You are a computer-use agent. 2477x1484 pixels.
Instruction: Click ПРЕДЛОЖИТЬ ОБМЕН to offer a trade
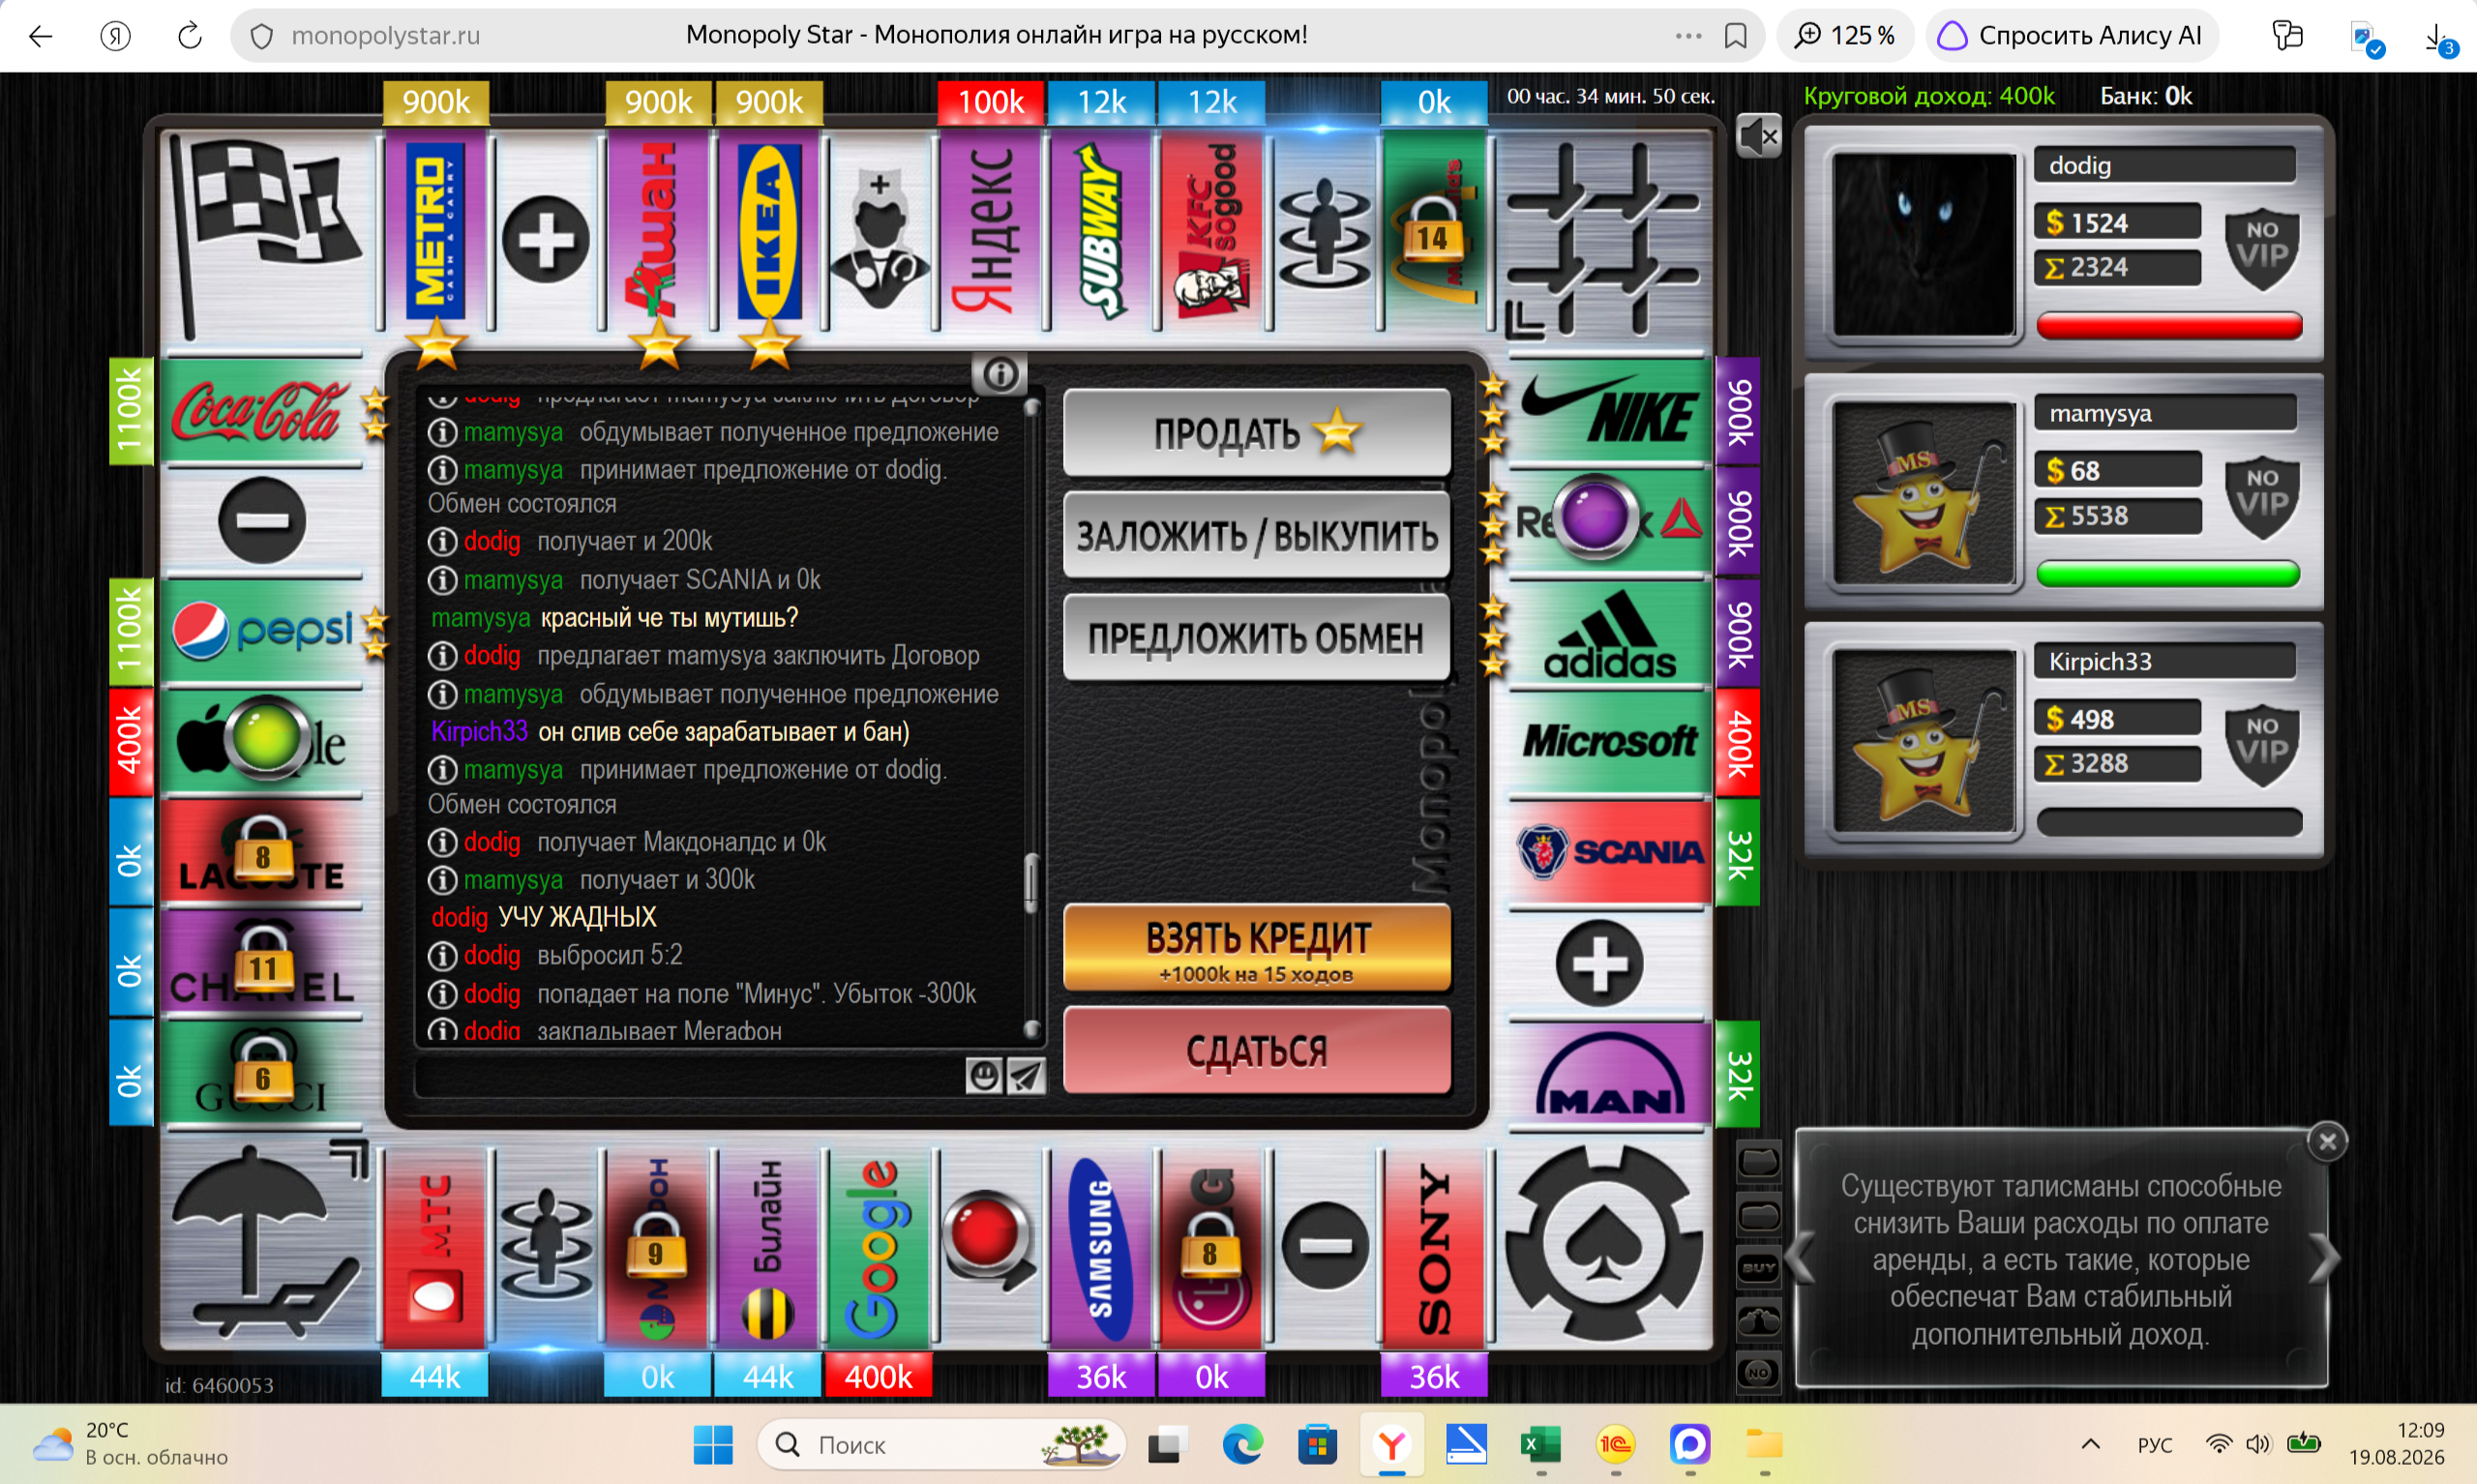tap(1256, 637)
